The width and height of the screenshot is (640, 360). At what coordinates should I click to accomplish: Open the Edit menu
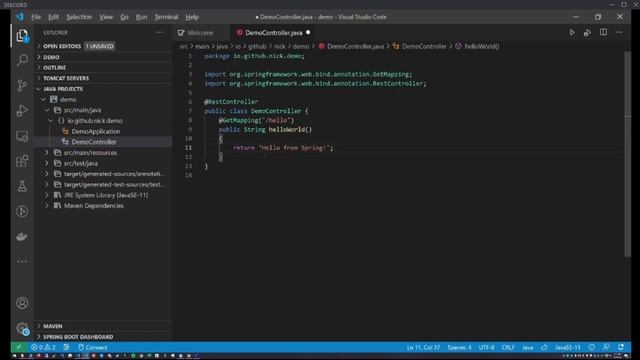point(53,17)
